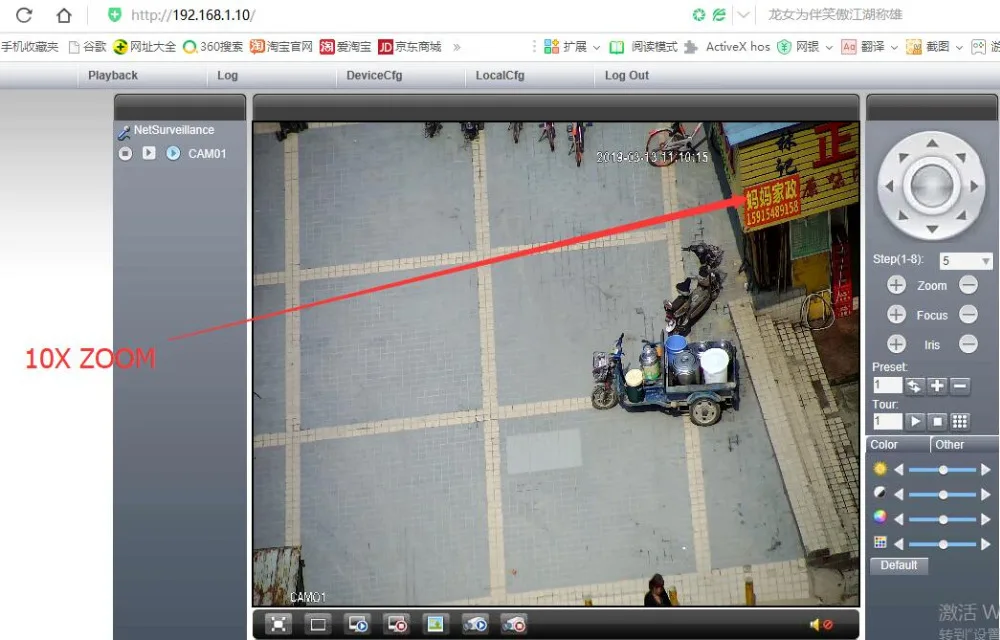Stop CAM01 stream with stop icon
1000x640 pixels.
(x=126, y=154)
